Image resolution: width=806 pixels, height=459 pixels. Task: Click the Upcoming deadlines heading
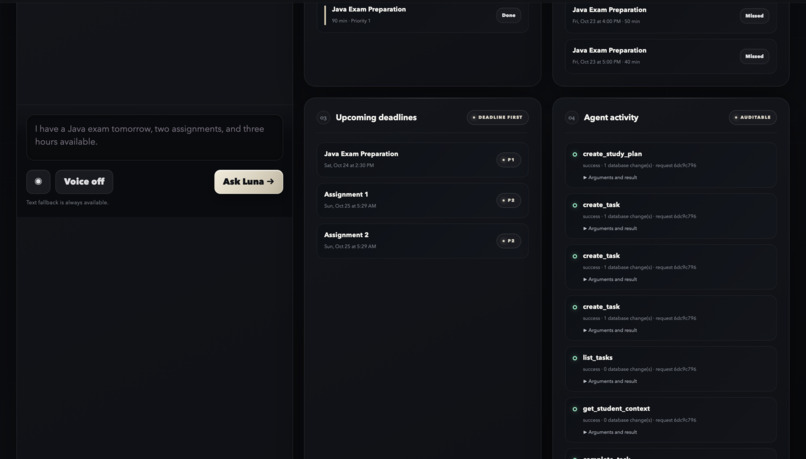coord(376,117)
